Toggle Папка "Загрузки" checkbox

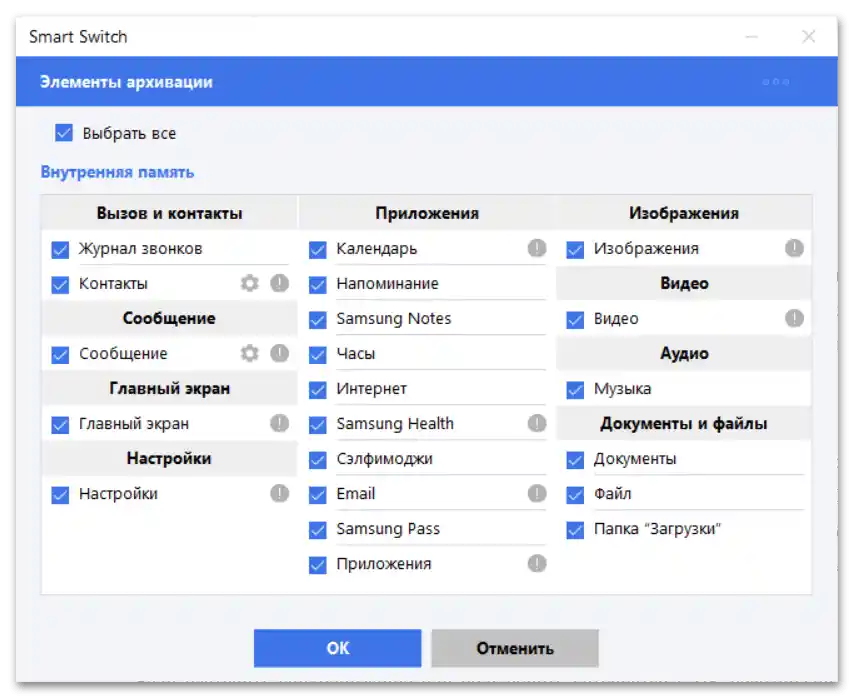point(575,530)
